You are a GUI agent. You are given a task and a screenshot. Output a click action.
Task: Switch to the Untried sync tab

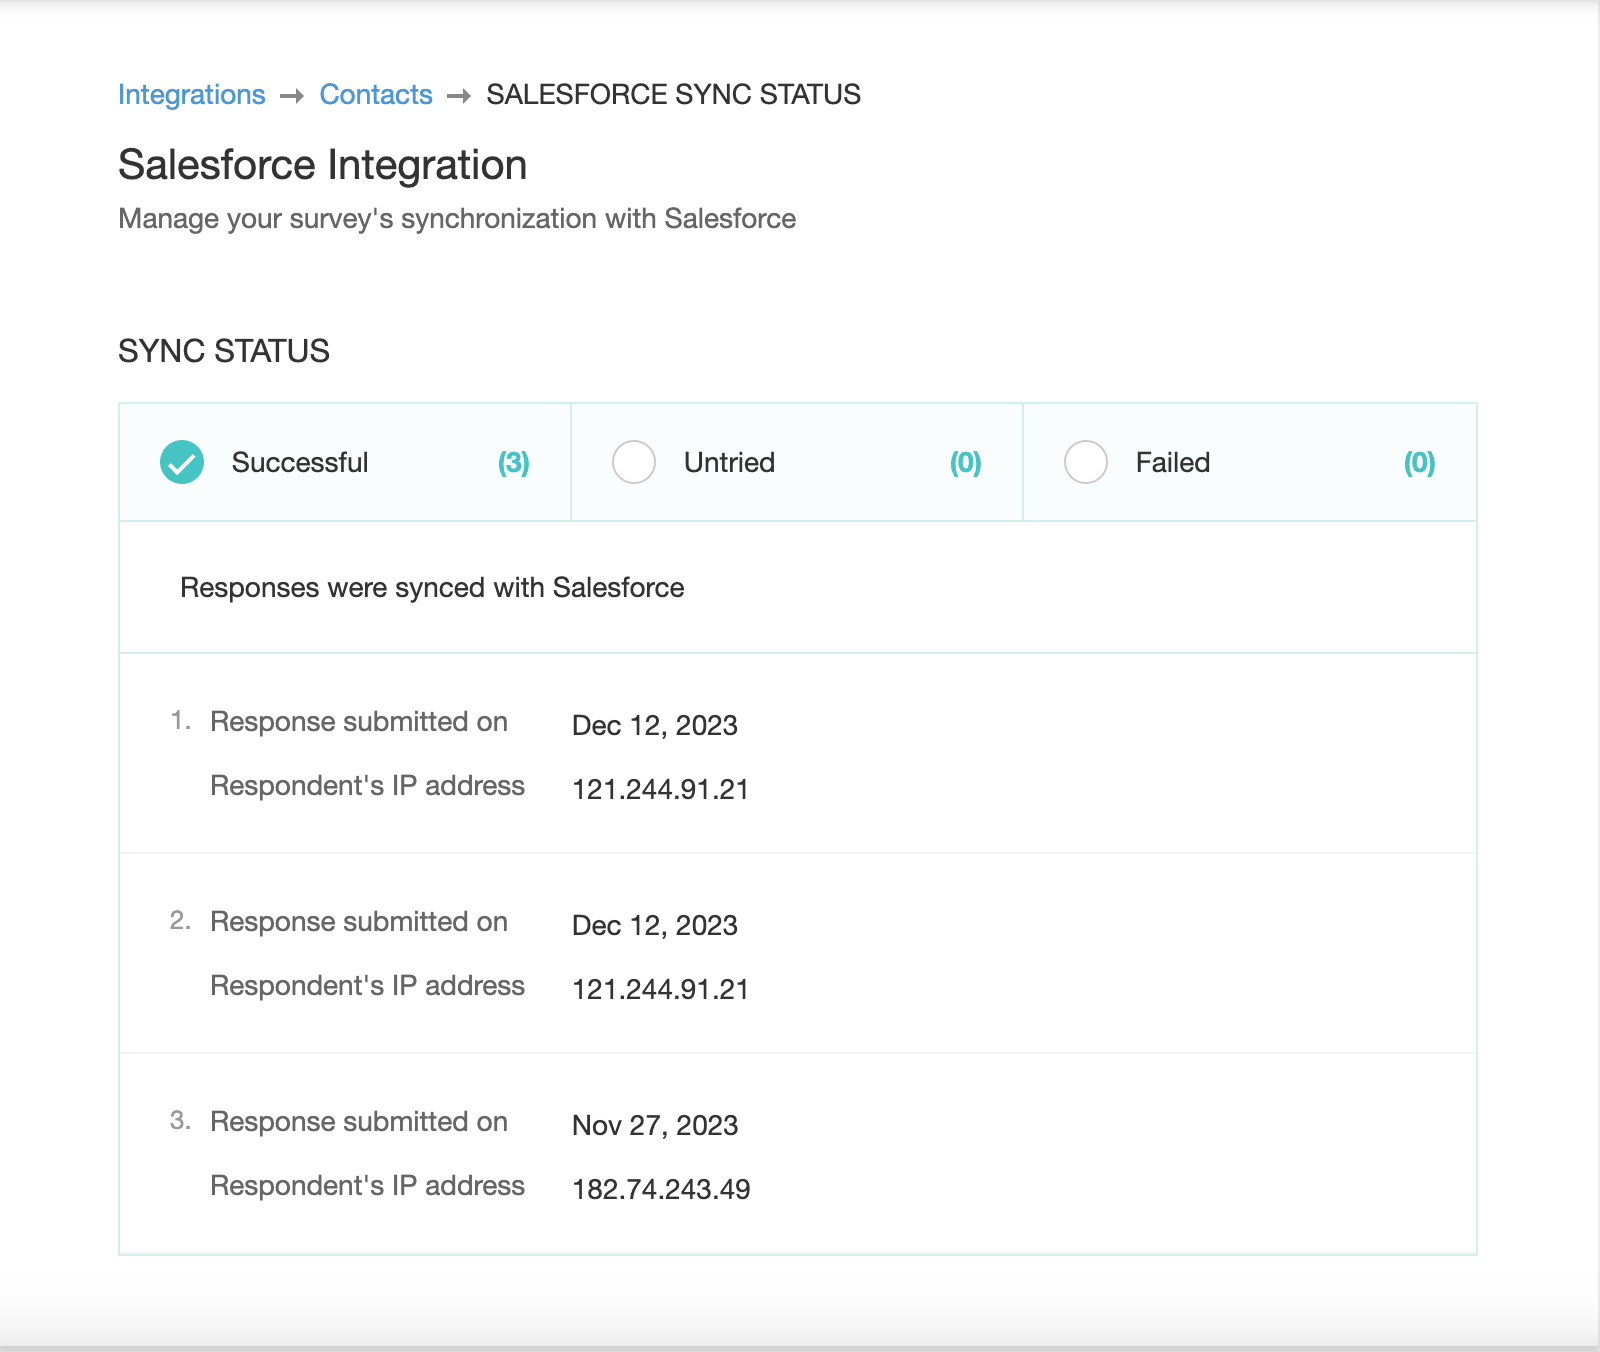[x=729, y=463]
